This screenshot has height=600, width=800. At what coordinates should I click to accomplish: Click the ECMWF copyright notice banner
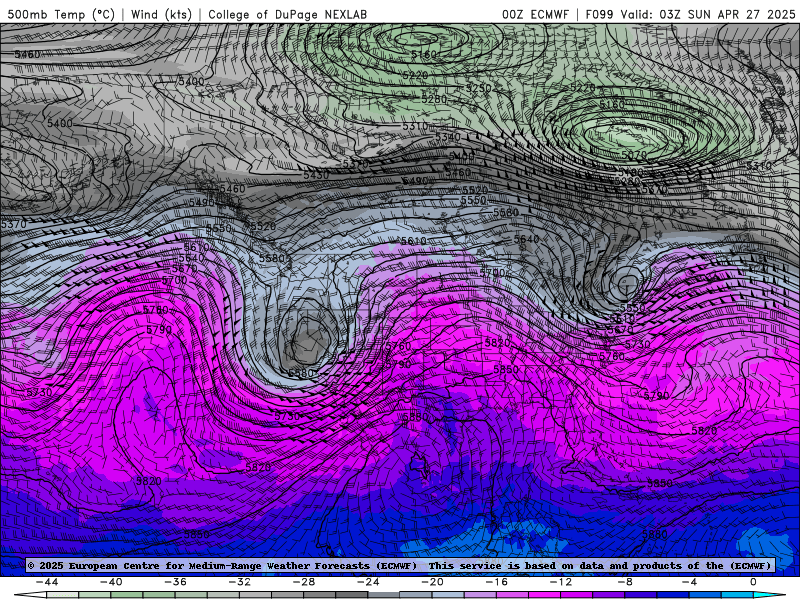click(399, 565)
